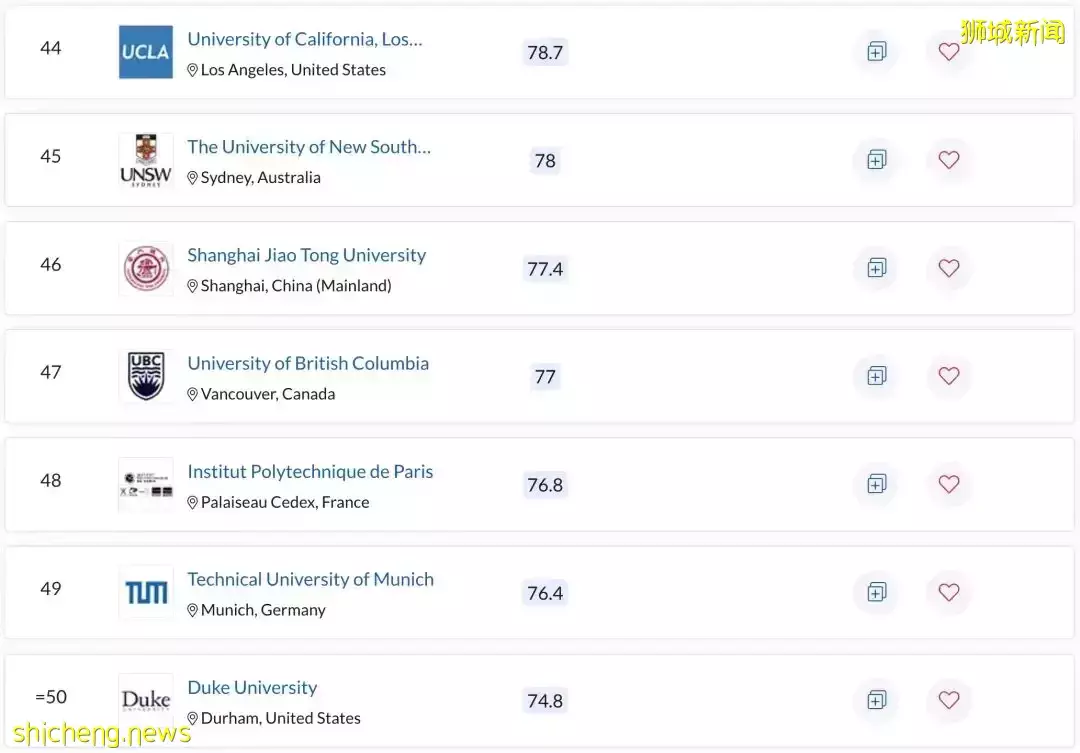Click the 78.7 score badge for UCLA
The image size is (1080, 753).
545,52
